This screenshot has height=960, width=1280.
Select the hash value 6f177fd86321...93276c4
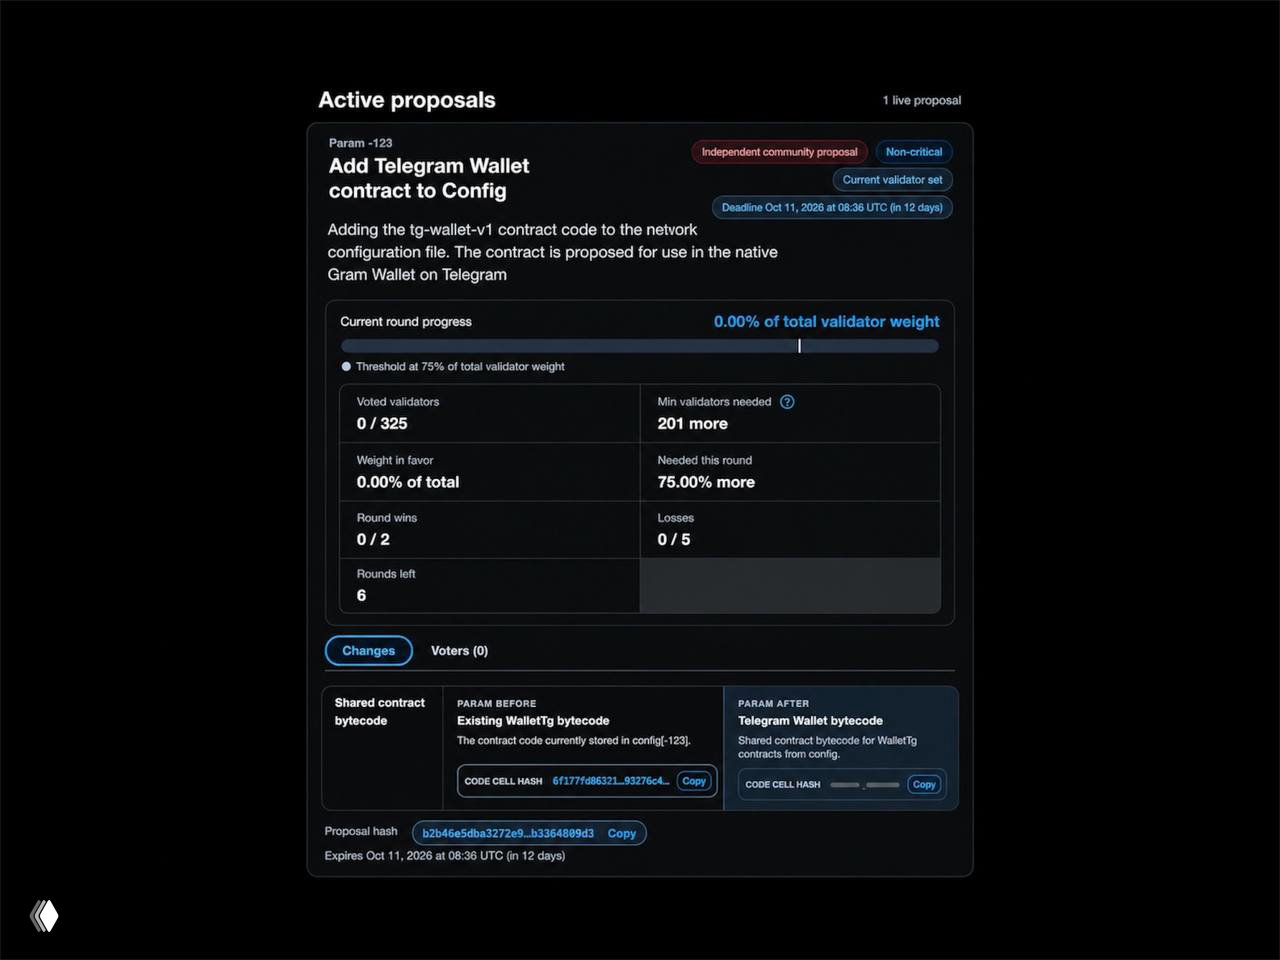click(x=611, y=781)
